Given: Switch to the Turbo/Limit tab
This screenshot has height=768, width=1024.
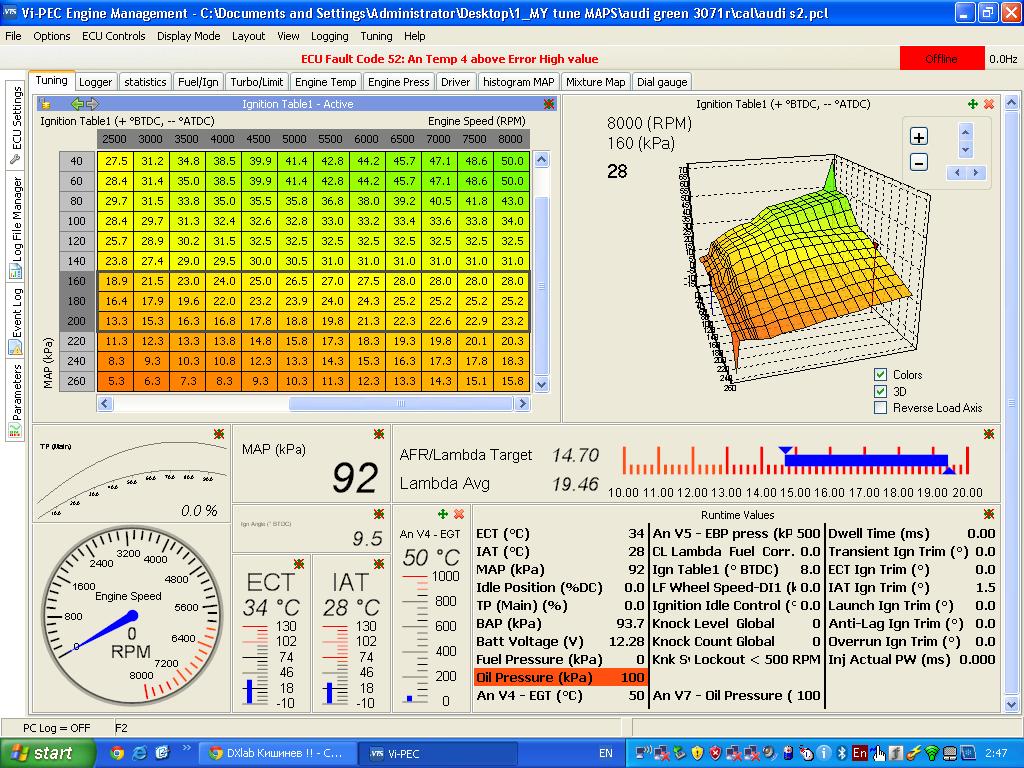Looking at the screenshot, I should pyautogui.click(x=257, y=82).
